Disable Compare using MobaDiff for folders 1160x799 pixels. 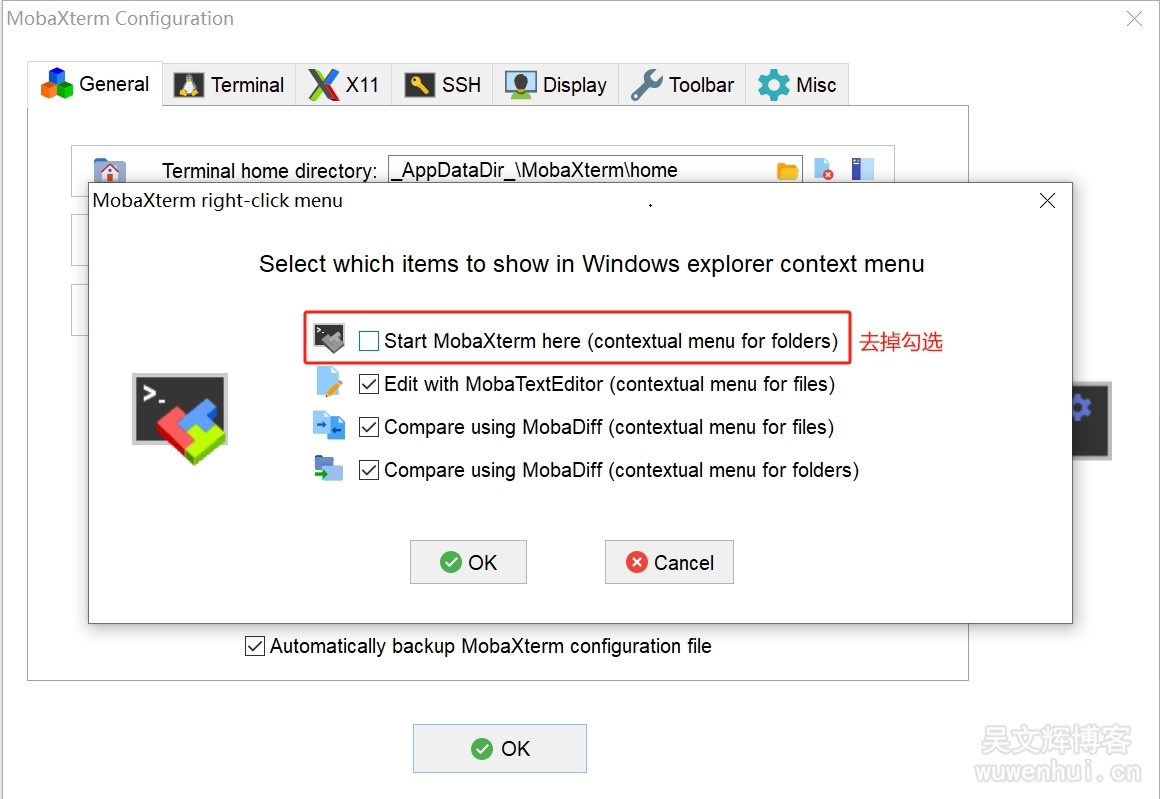click(369, 470)
